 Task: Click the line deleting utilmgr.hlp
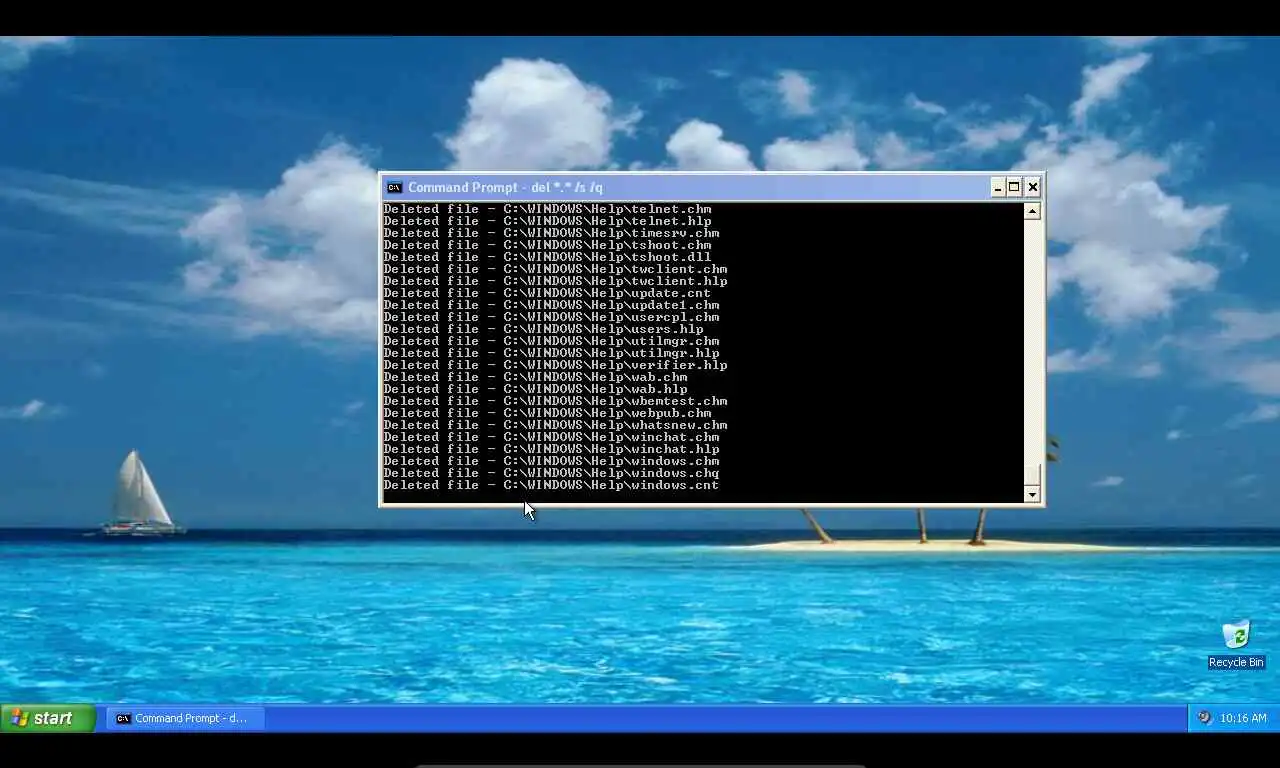pos(551,353)
